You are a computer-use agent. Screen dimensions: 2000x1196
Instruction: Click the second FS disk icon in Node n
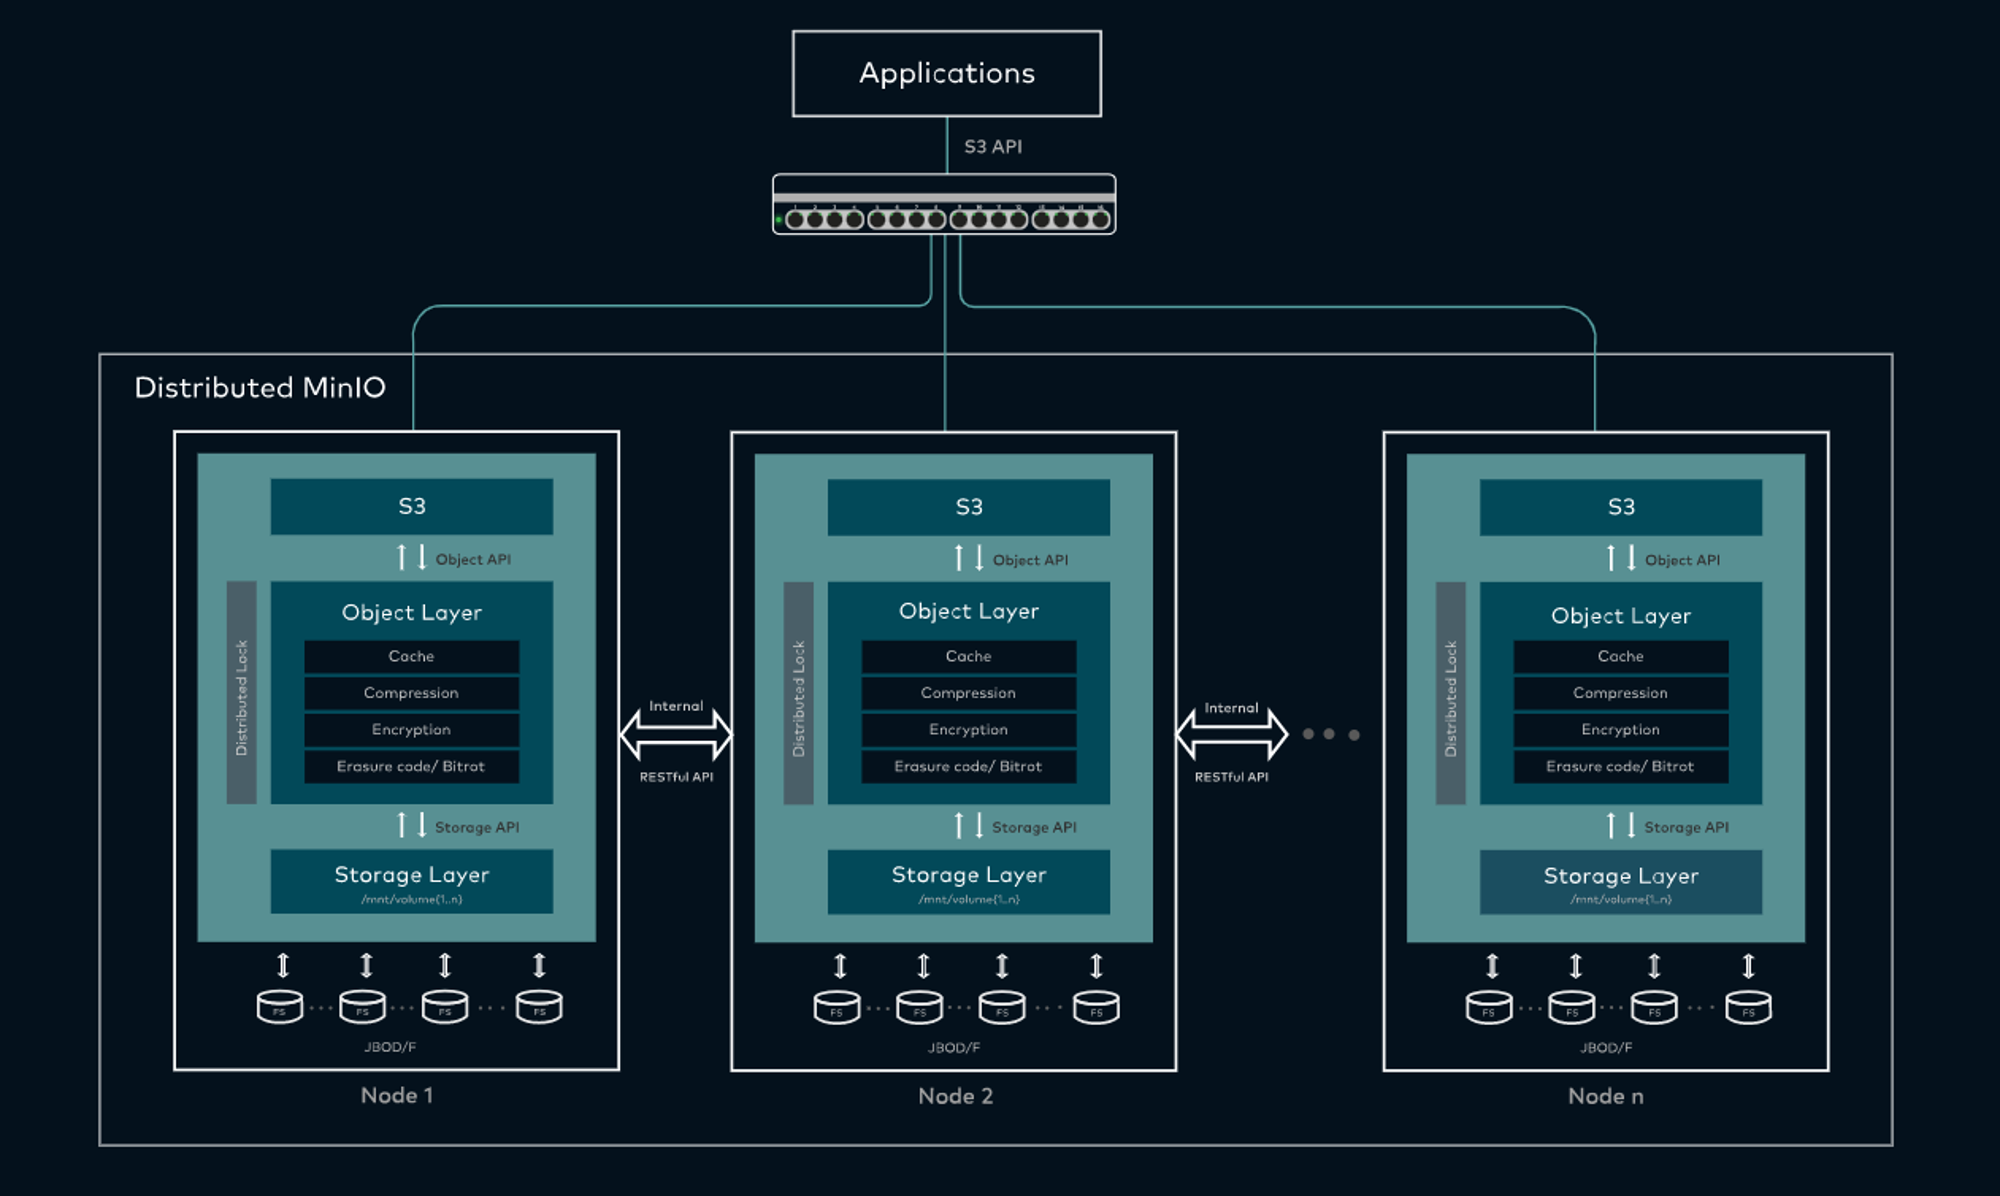pyautogui.click(x=1572, y=1007)
